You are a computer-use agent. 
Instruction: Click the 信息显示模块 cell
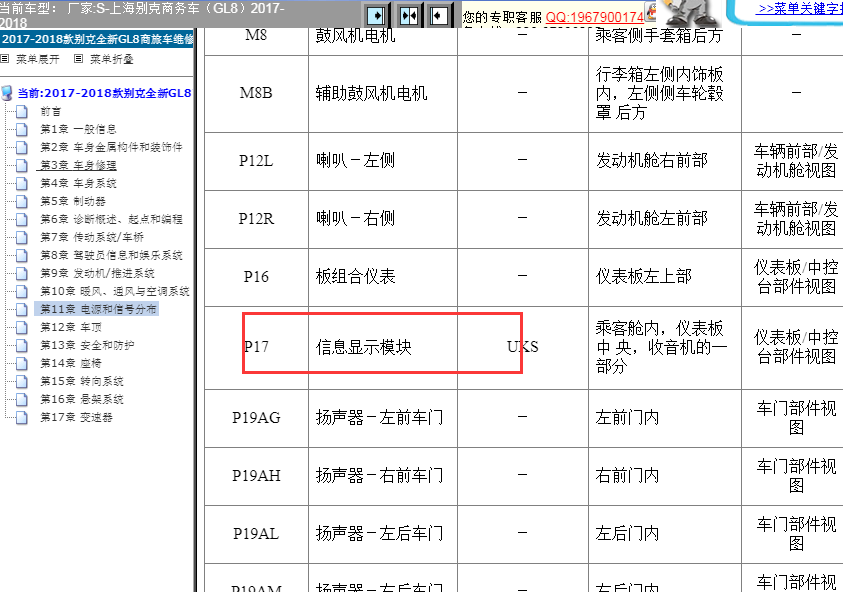pyautogui.click(x=383, y=347)
